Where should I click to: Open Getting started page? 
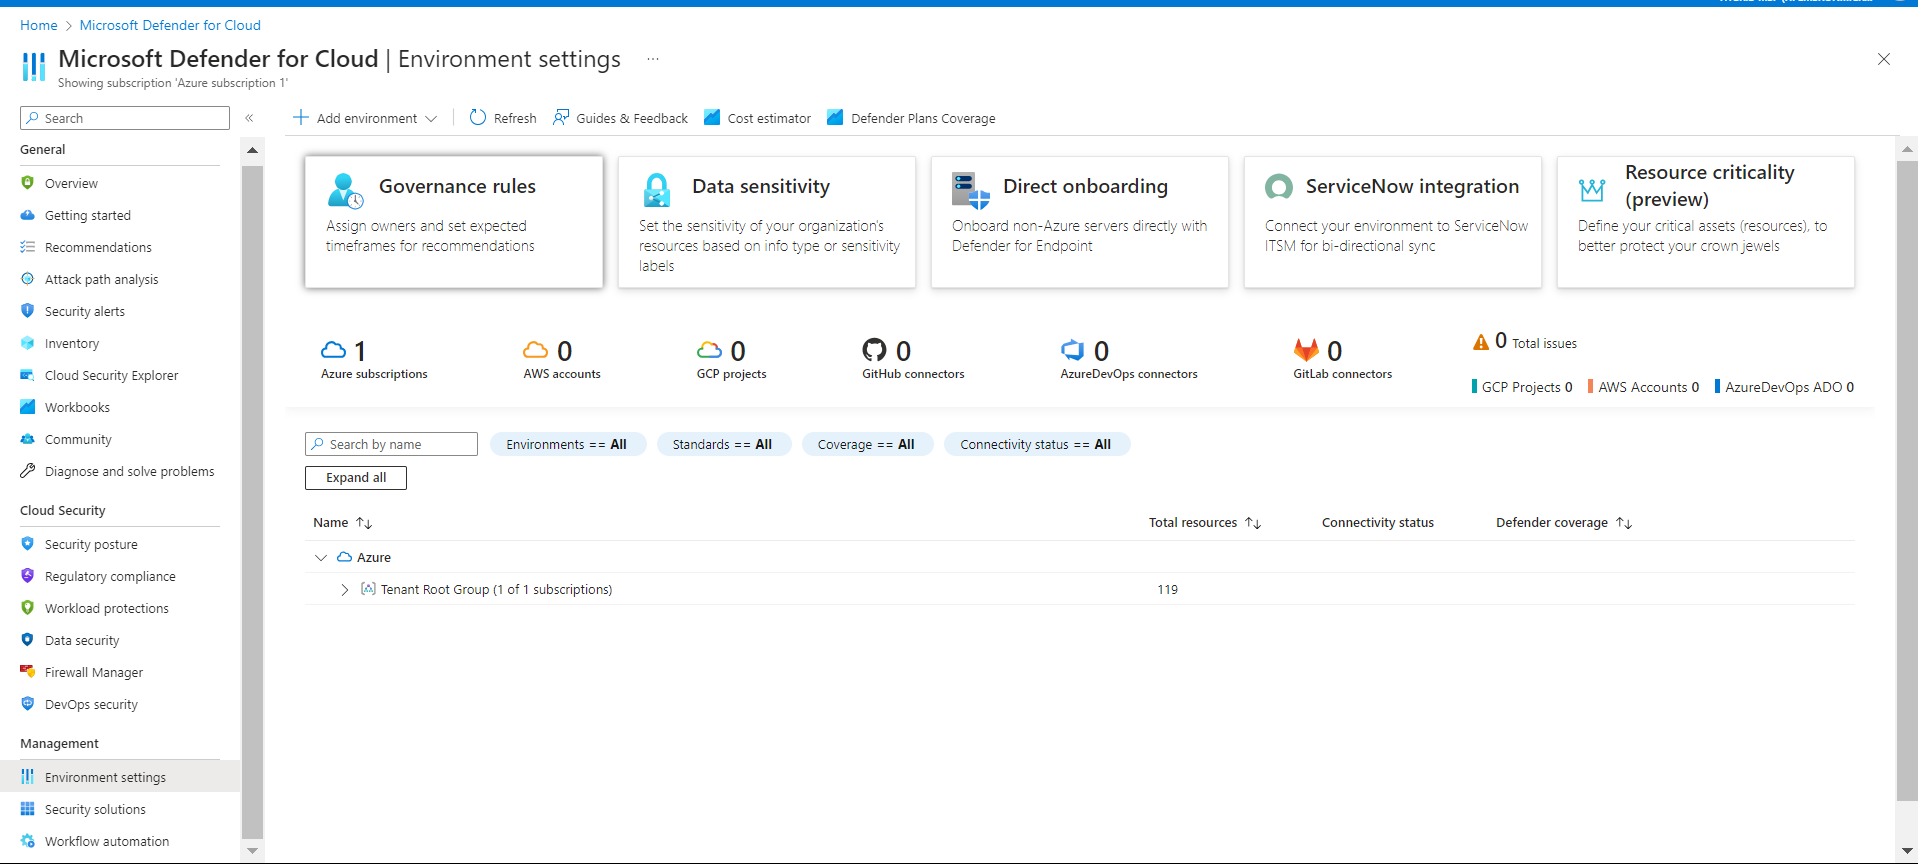tap(88, 215)
